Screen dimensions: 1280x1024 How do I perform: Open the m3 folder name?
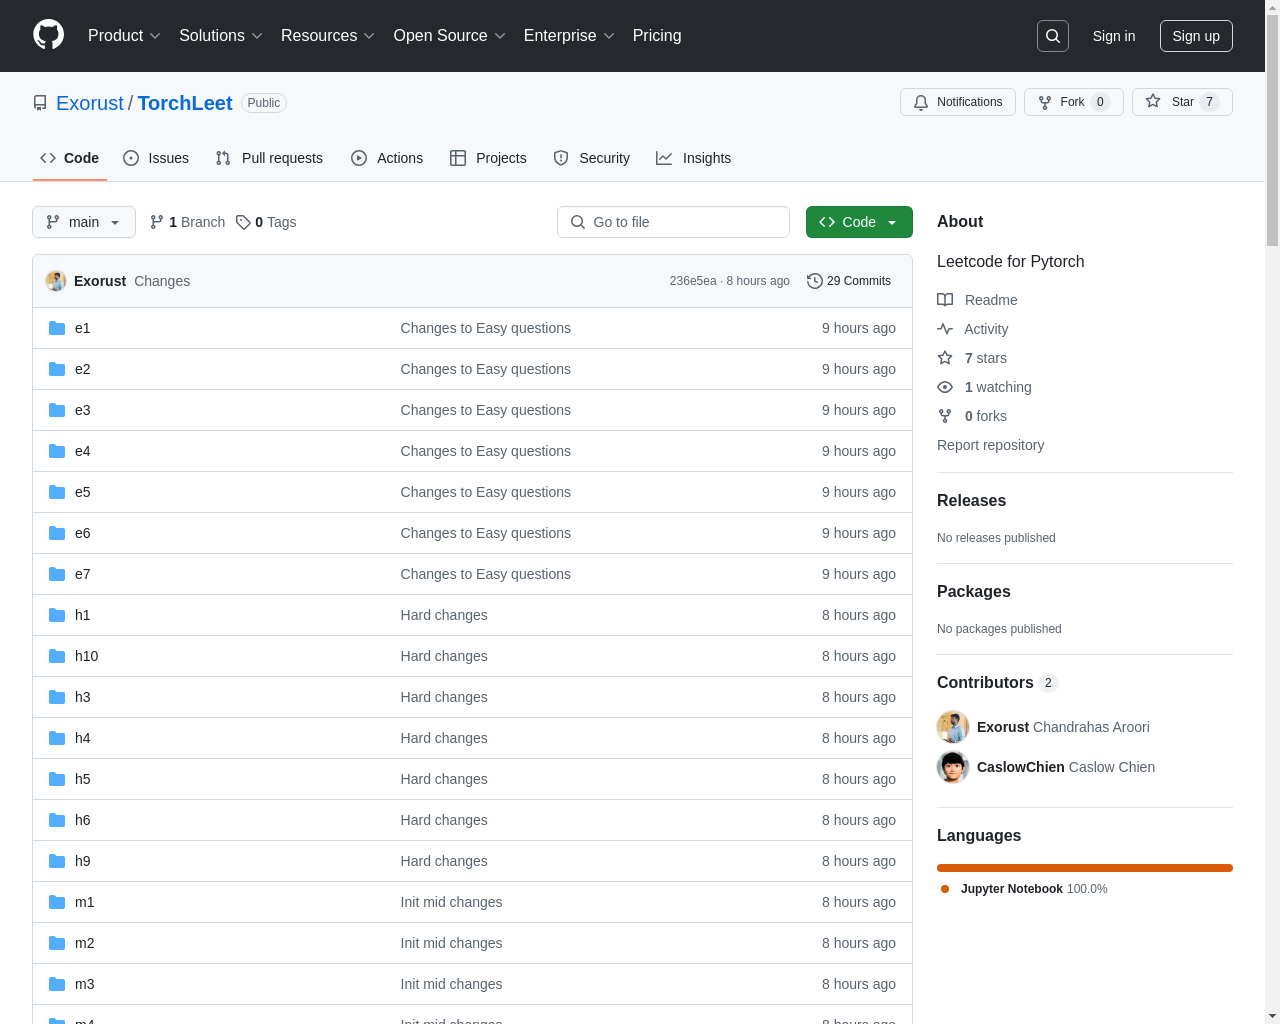pyautogui.click(x=85, y=984)
